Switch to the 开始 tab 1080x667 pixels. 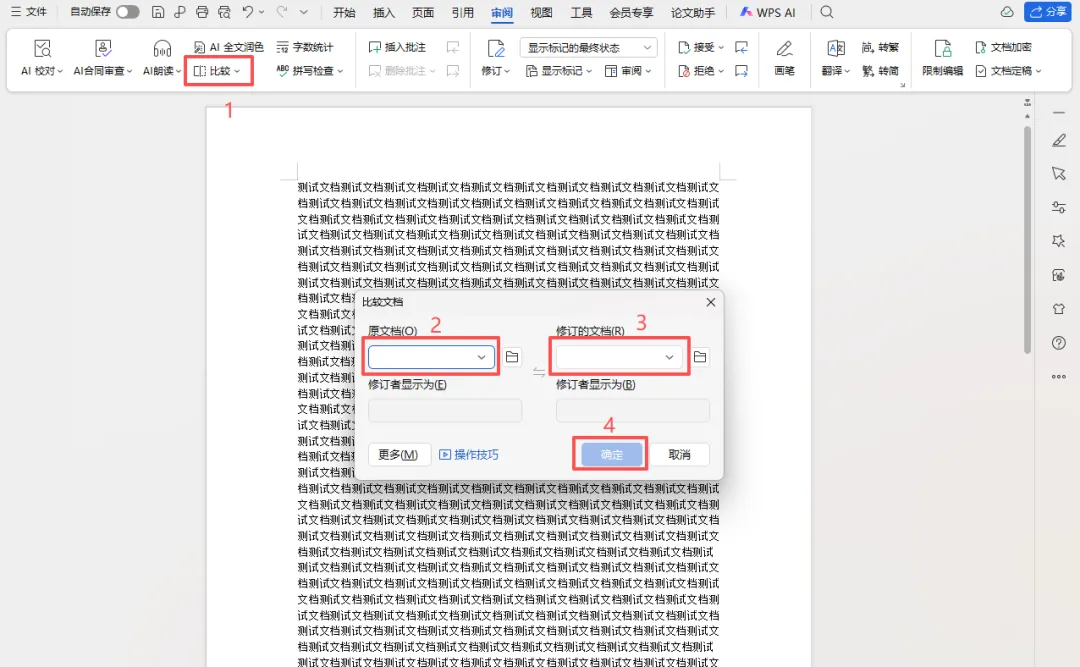pos(344,12)
